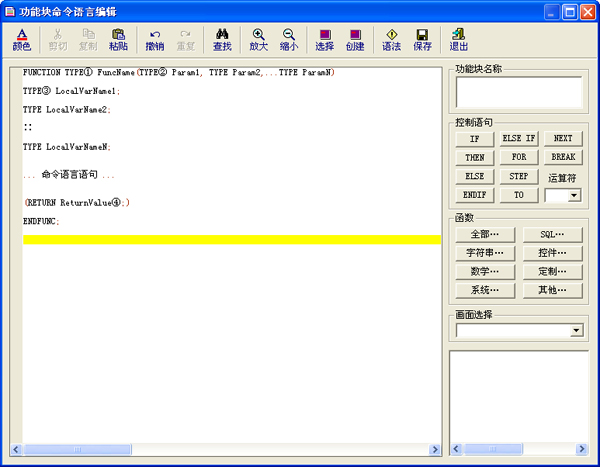Open the SQL… functions list

tap(553, 235)
